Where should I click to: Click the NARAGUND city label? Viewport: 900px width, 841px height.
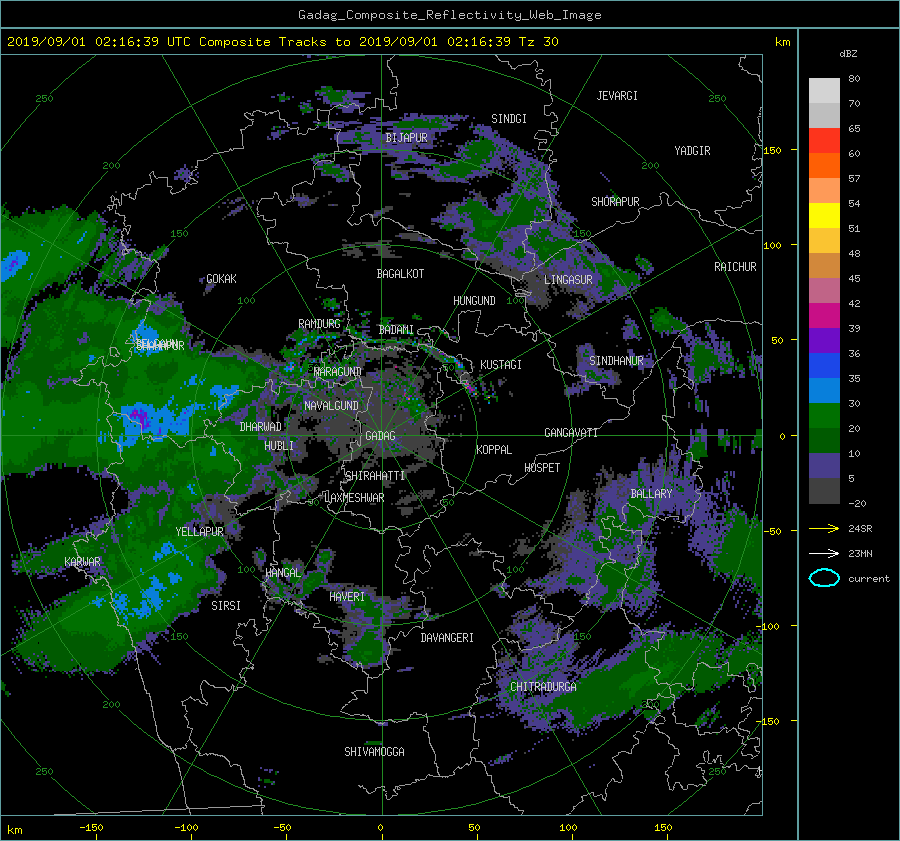click(338, 372)
